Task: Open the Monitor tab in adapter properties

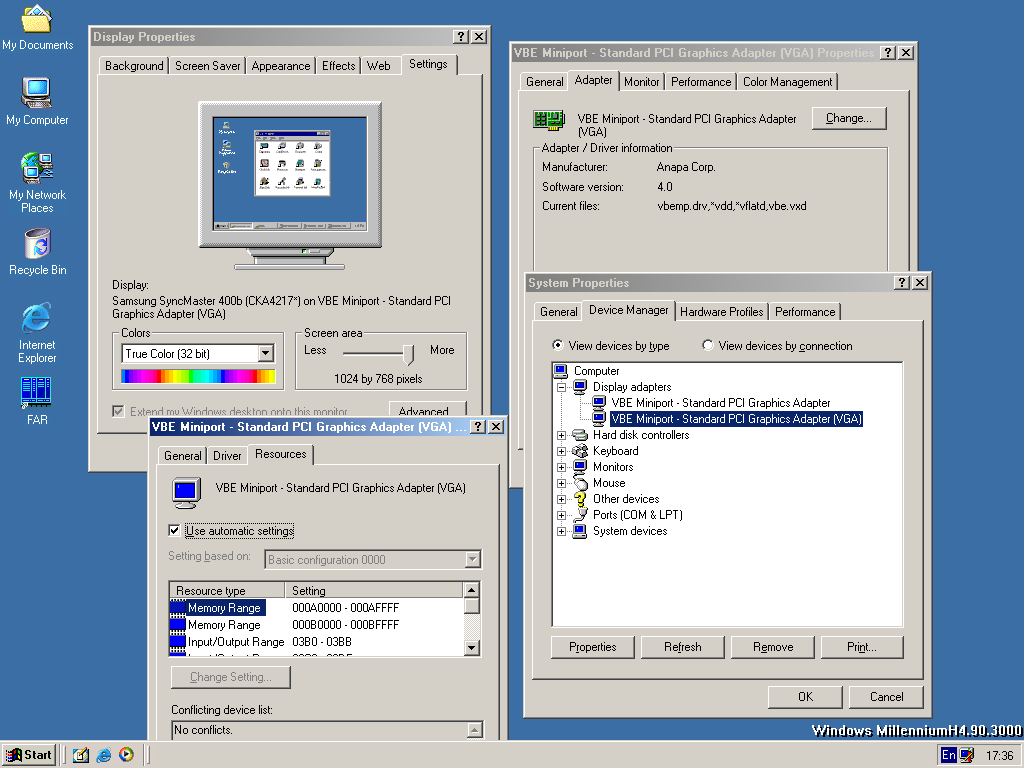Action: [641, 82]
